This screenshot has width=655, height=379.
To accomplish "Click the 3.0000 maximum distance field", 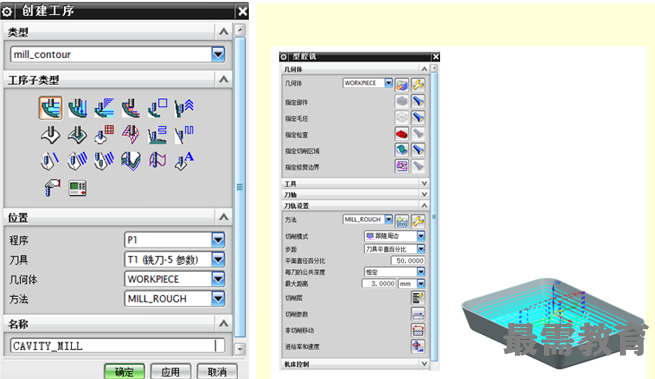I will [378, 283].
